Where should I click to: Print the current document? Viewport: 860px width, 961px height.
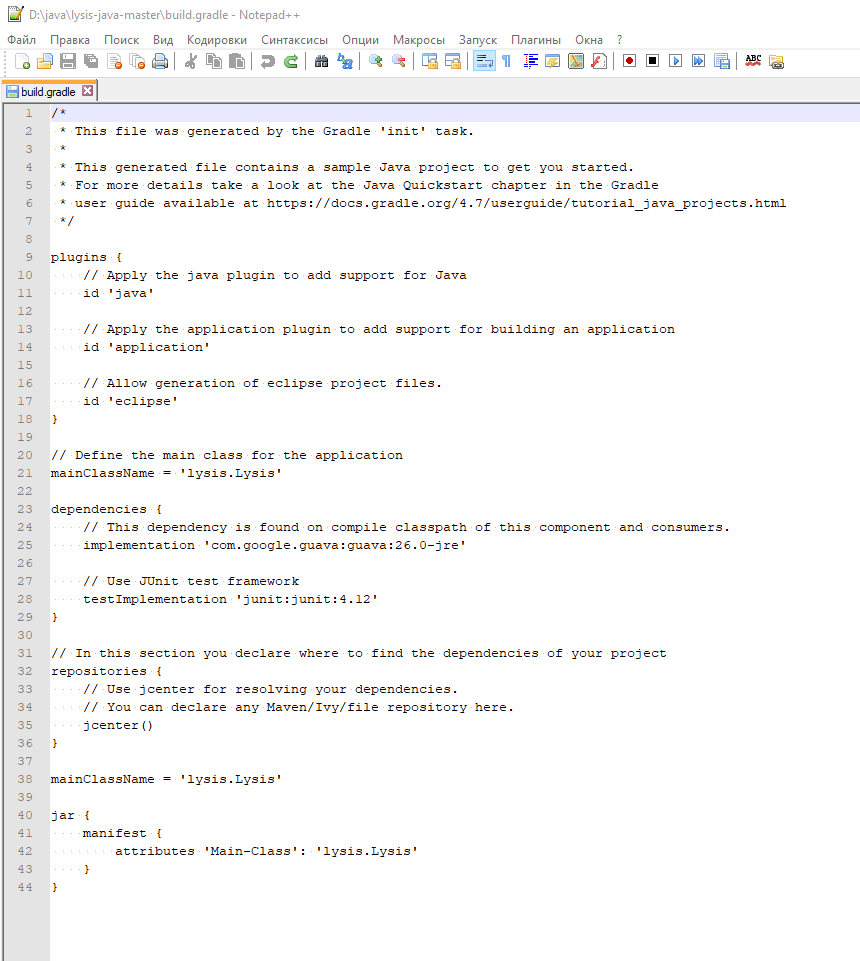point(158,60)
